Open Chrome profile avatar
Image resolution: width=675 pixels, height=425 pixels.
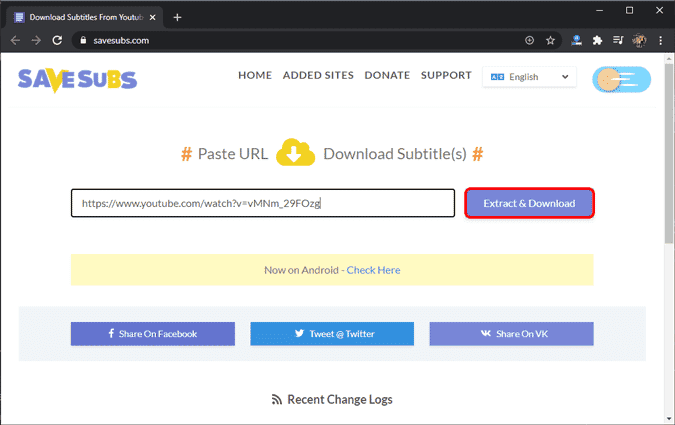(x=639, y=40)
